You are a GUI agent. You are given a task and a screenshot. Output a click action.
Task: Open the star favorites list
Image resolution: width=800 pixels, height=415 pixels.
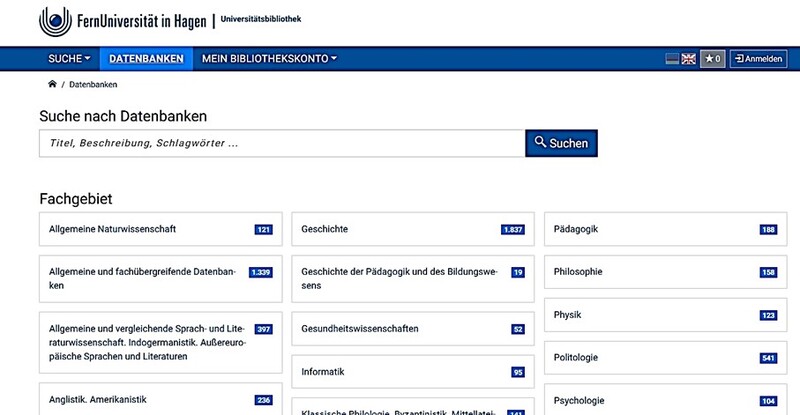(x=712, y=59)
